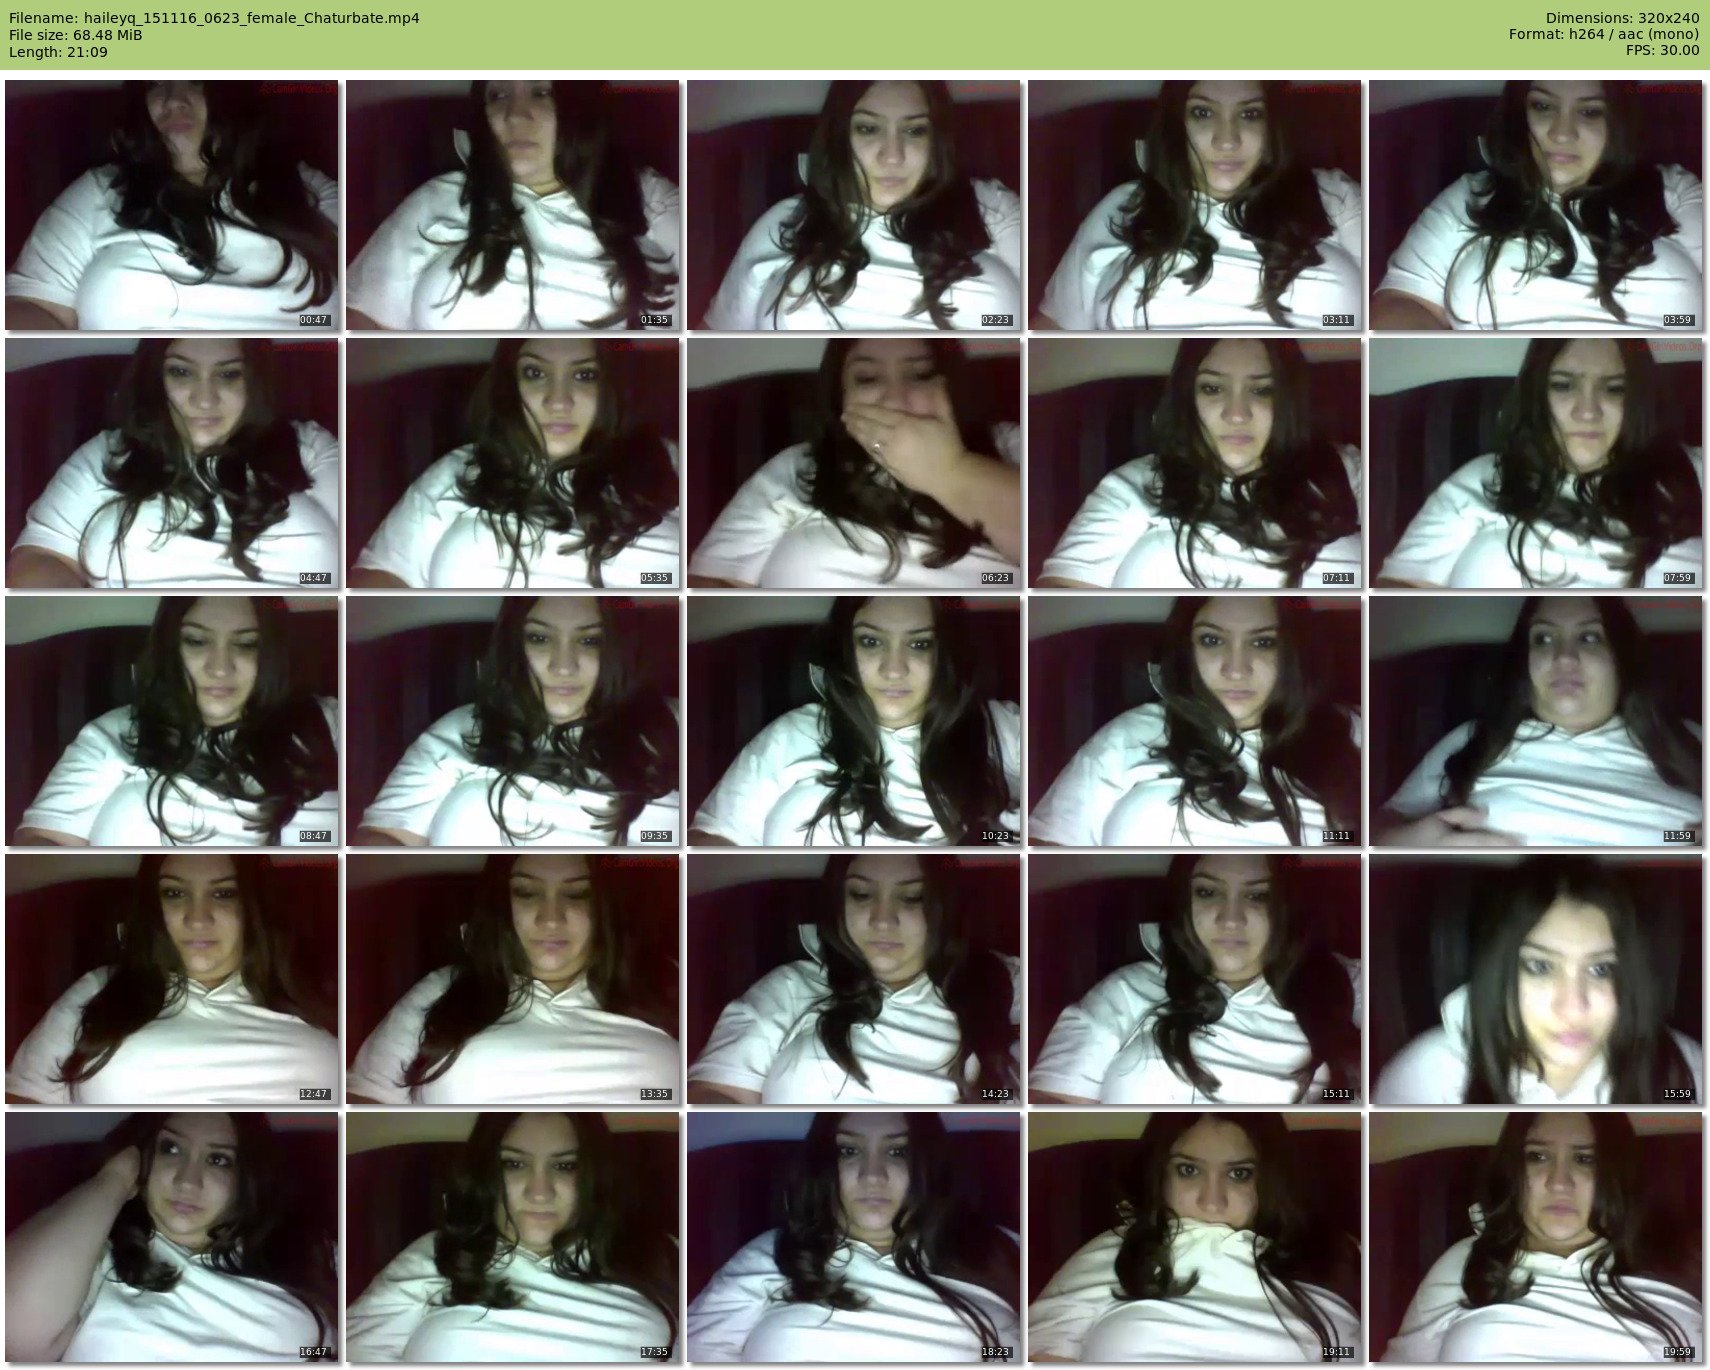The width and height of the screenshot is (1710, 1370).
Task: Click the Dimensions 320x240 label
Action: [1622, 18]
